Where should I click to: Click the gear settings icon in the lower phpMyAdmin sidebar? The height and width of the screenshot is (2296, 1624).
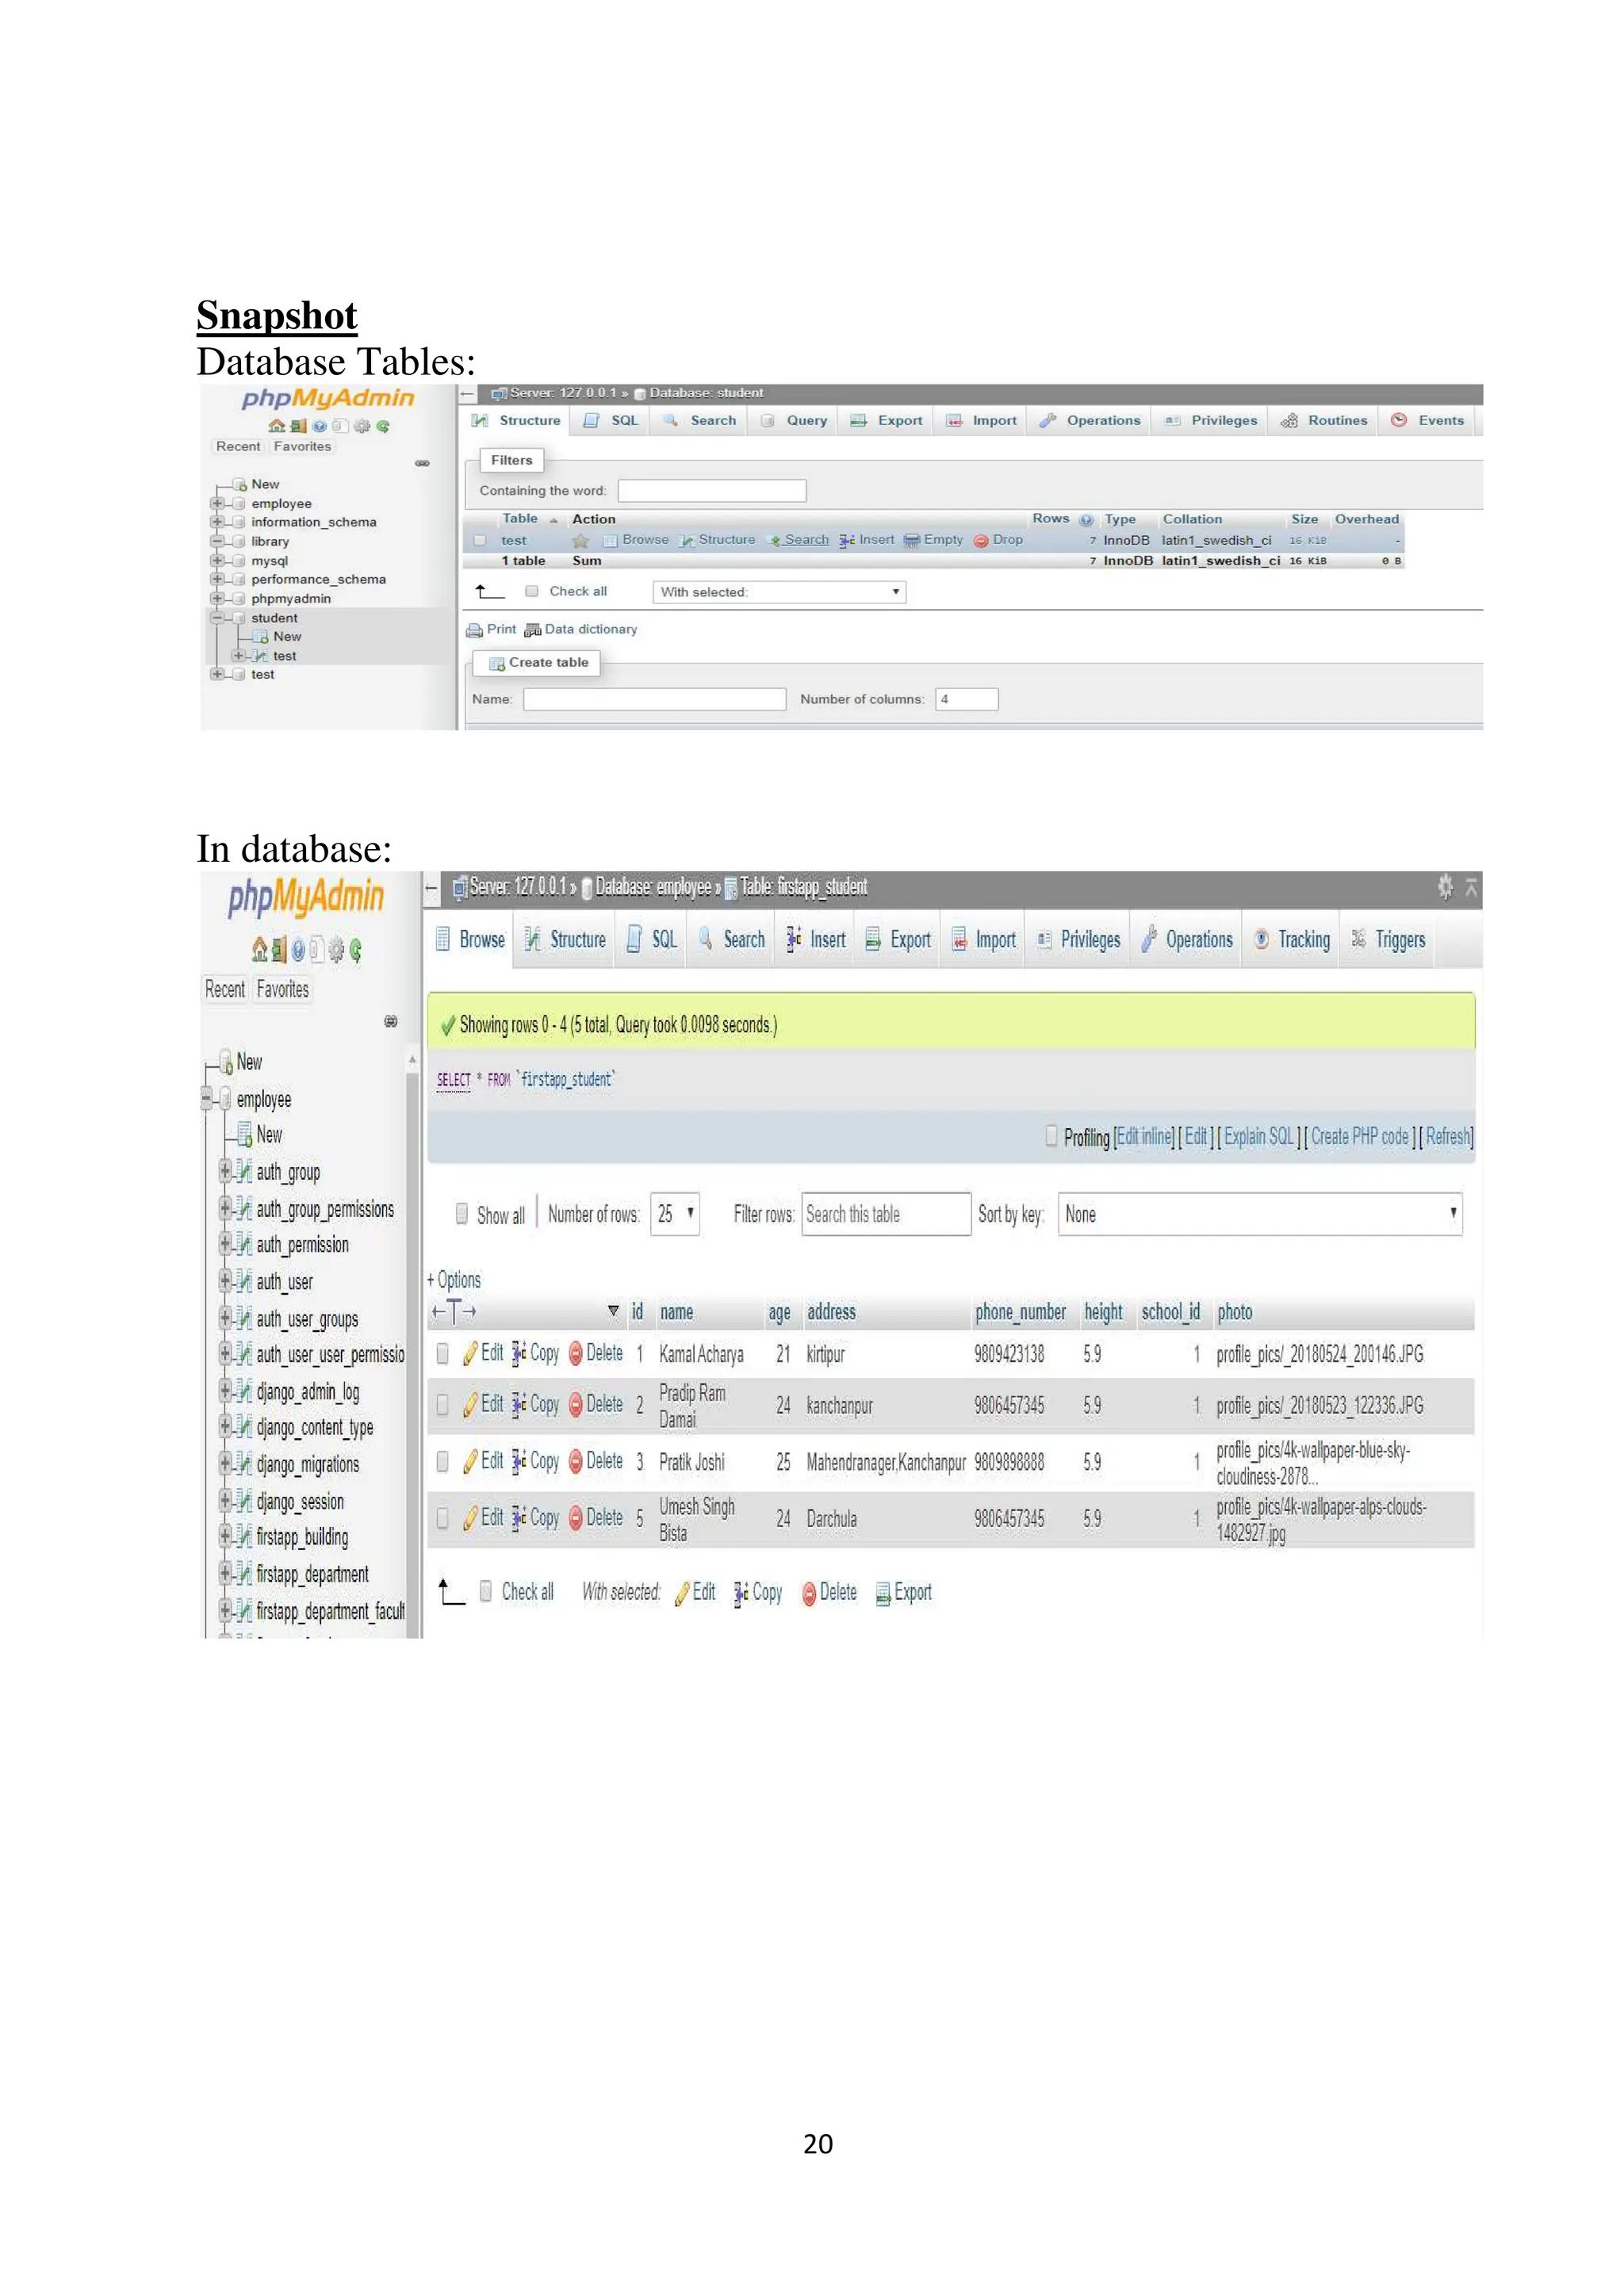336,949
